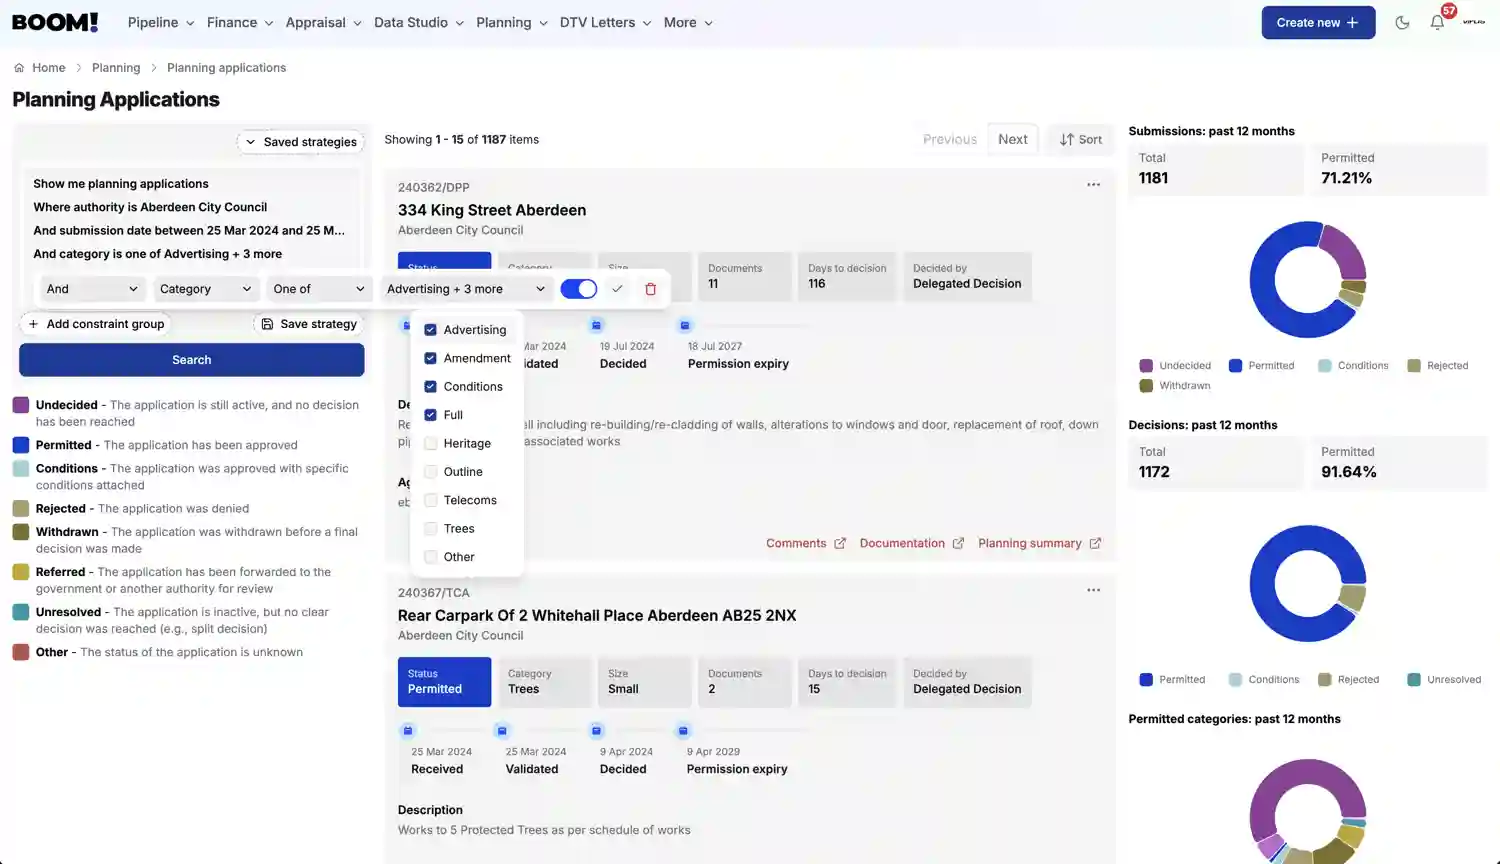The width and height of the screenshot is (1500, 864).
Task: Click the Permitted blue swatch in status legend
Action: coord(20,445)
